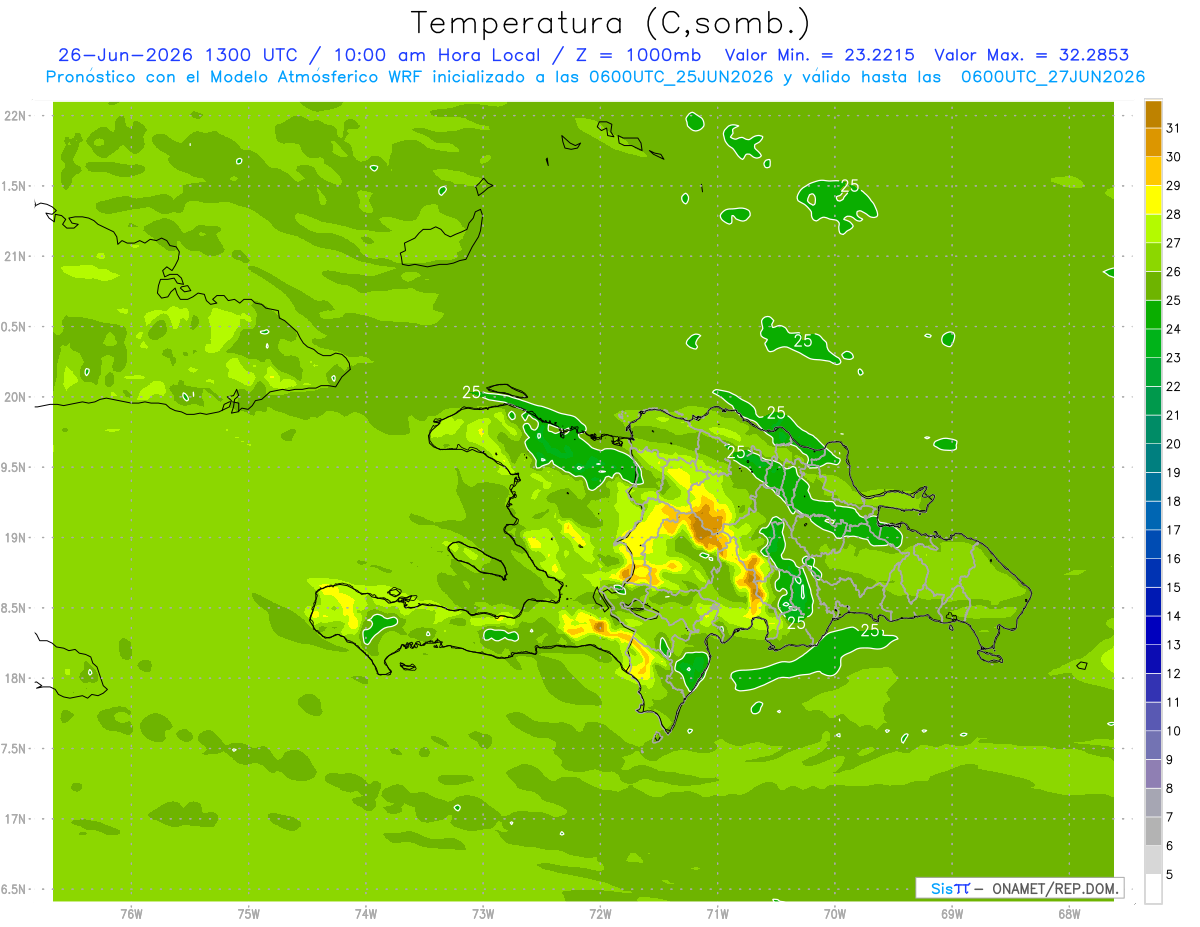1200x927 pixels.
Task: Pick the legend swatch between 26 and 27
Action: pos(1153,257)
